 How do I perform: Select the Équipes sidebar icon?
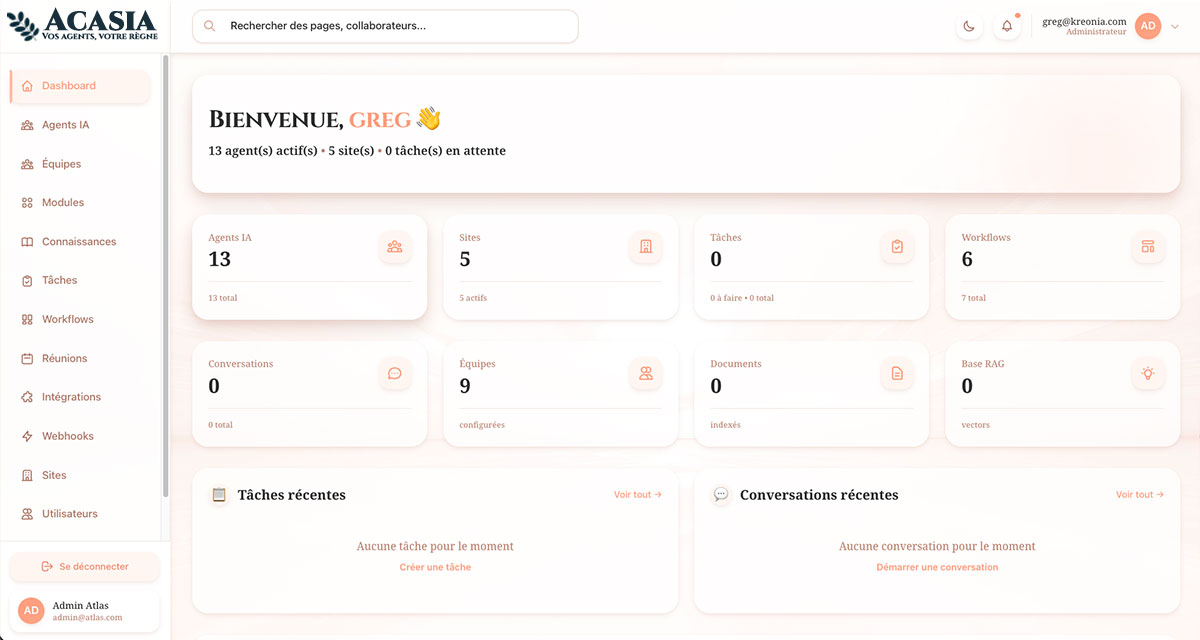point(29,163)
